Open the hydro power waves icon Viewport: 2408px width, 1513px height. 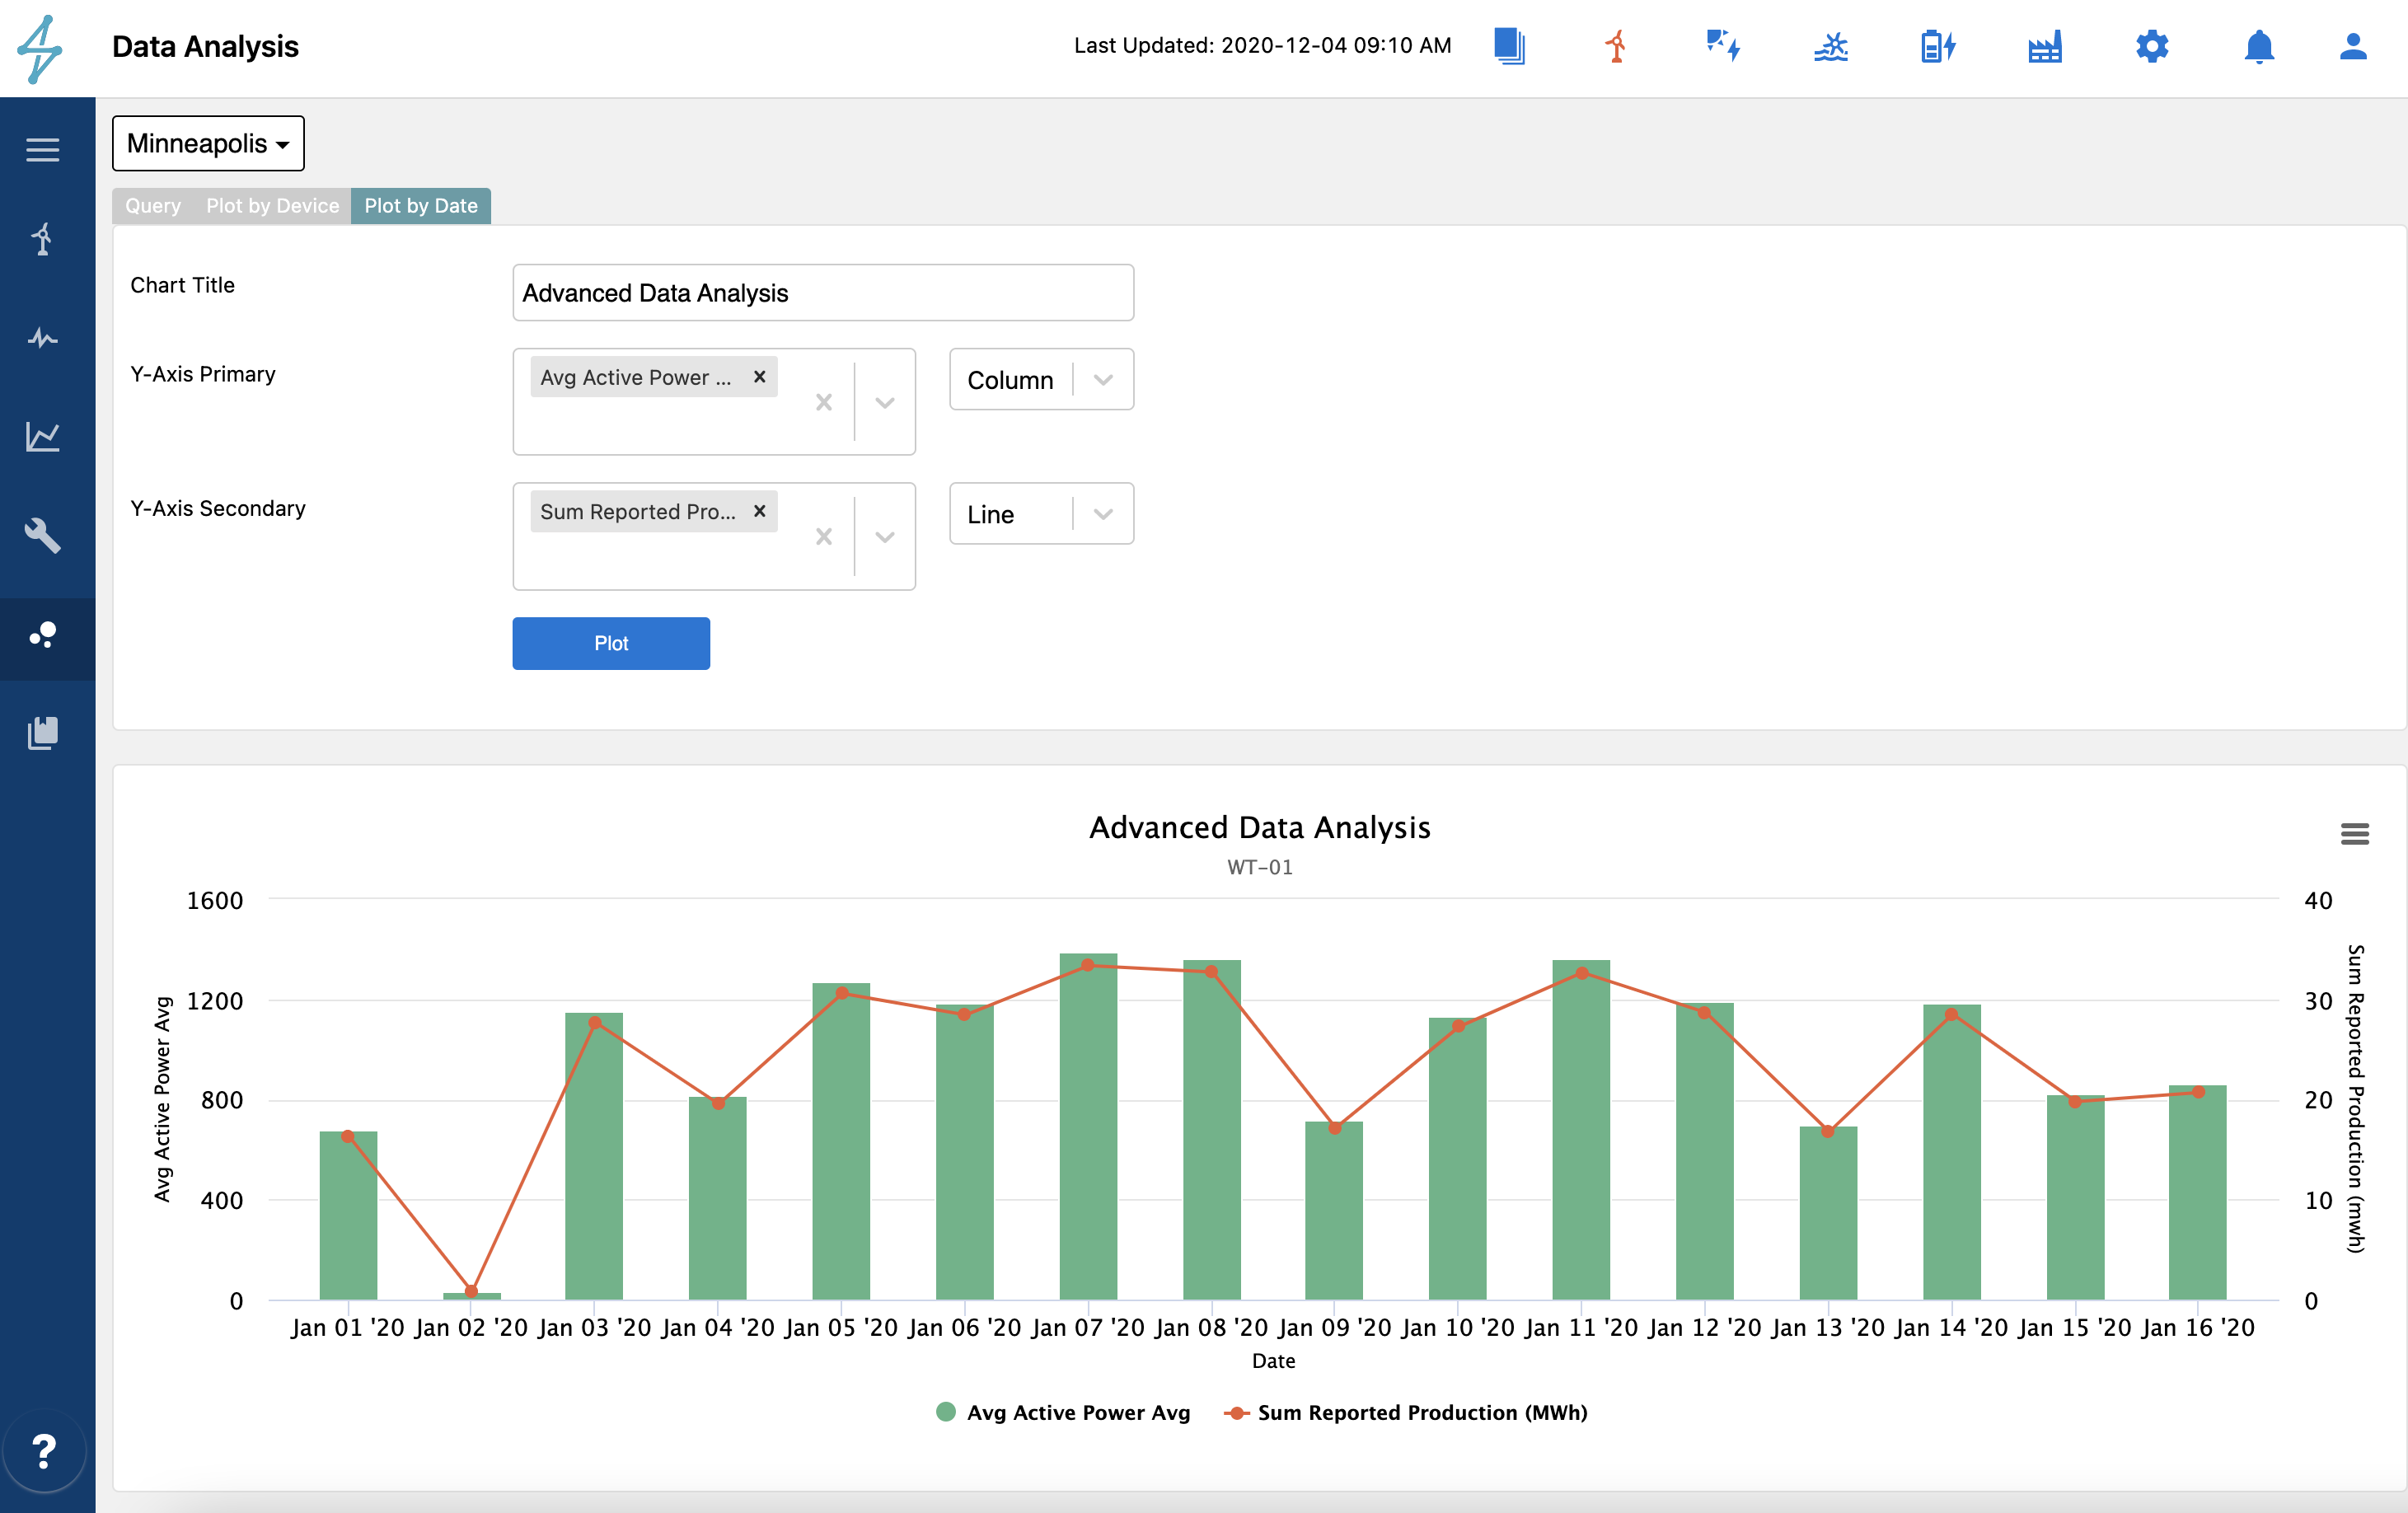click(1830, 46)
